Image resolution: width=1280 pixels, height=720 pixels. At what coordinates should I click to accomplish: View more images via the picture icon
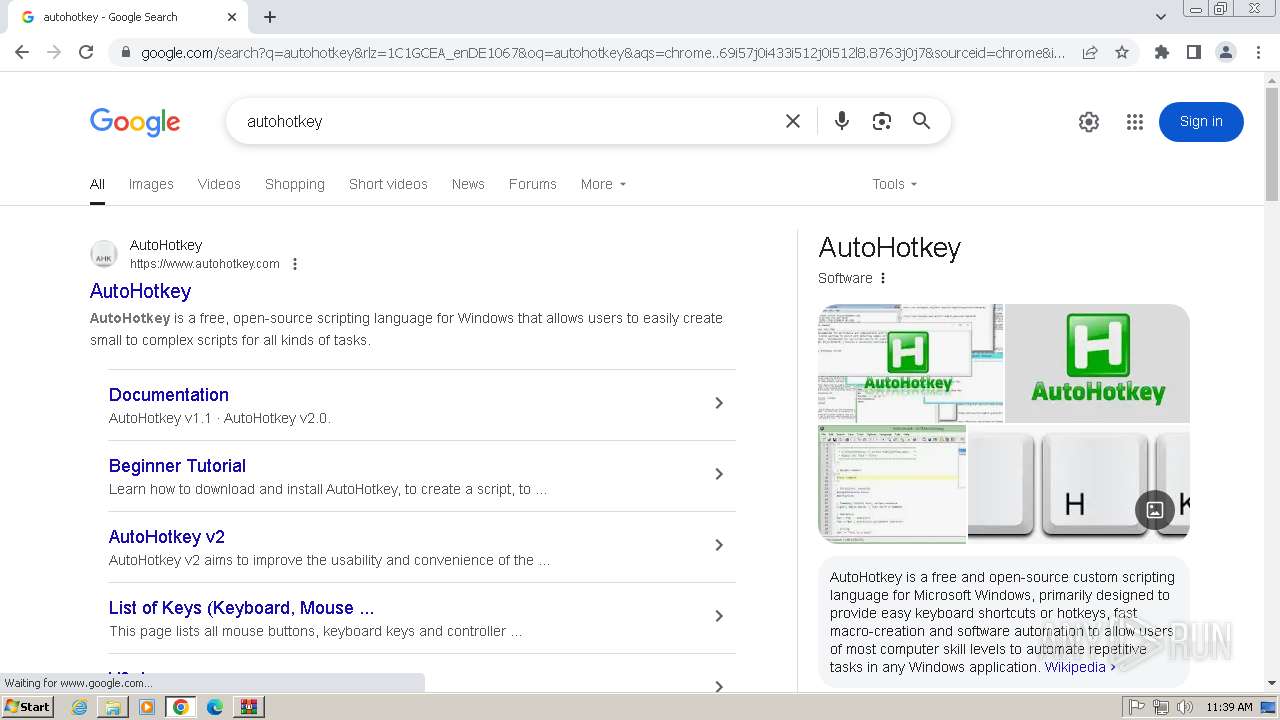click(1154, 510)
